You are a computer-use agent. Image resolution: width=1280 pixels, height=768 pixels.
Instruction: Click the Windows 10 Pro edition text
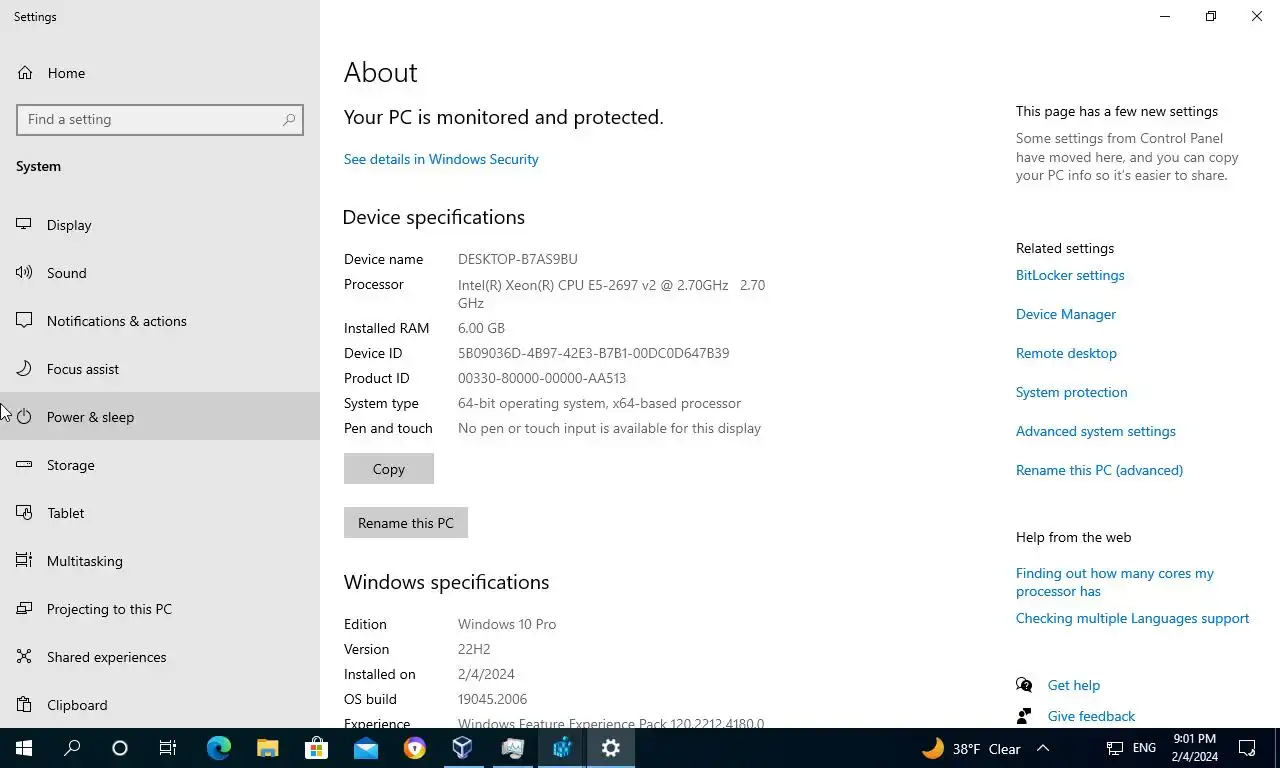(x=507, y=624)
